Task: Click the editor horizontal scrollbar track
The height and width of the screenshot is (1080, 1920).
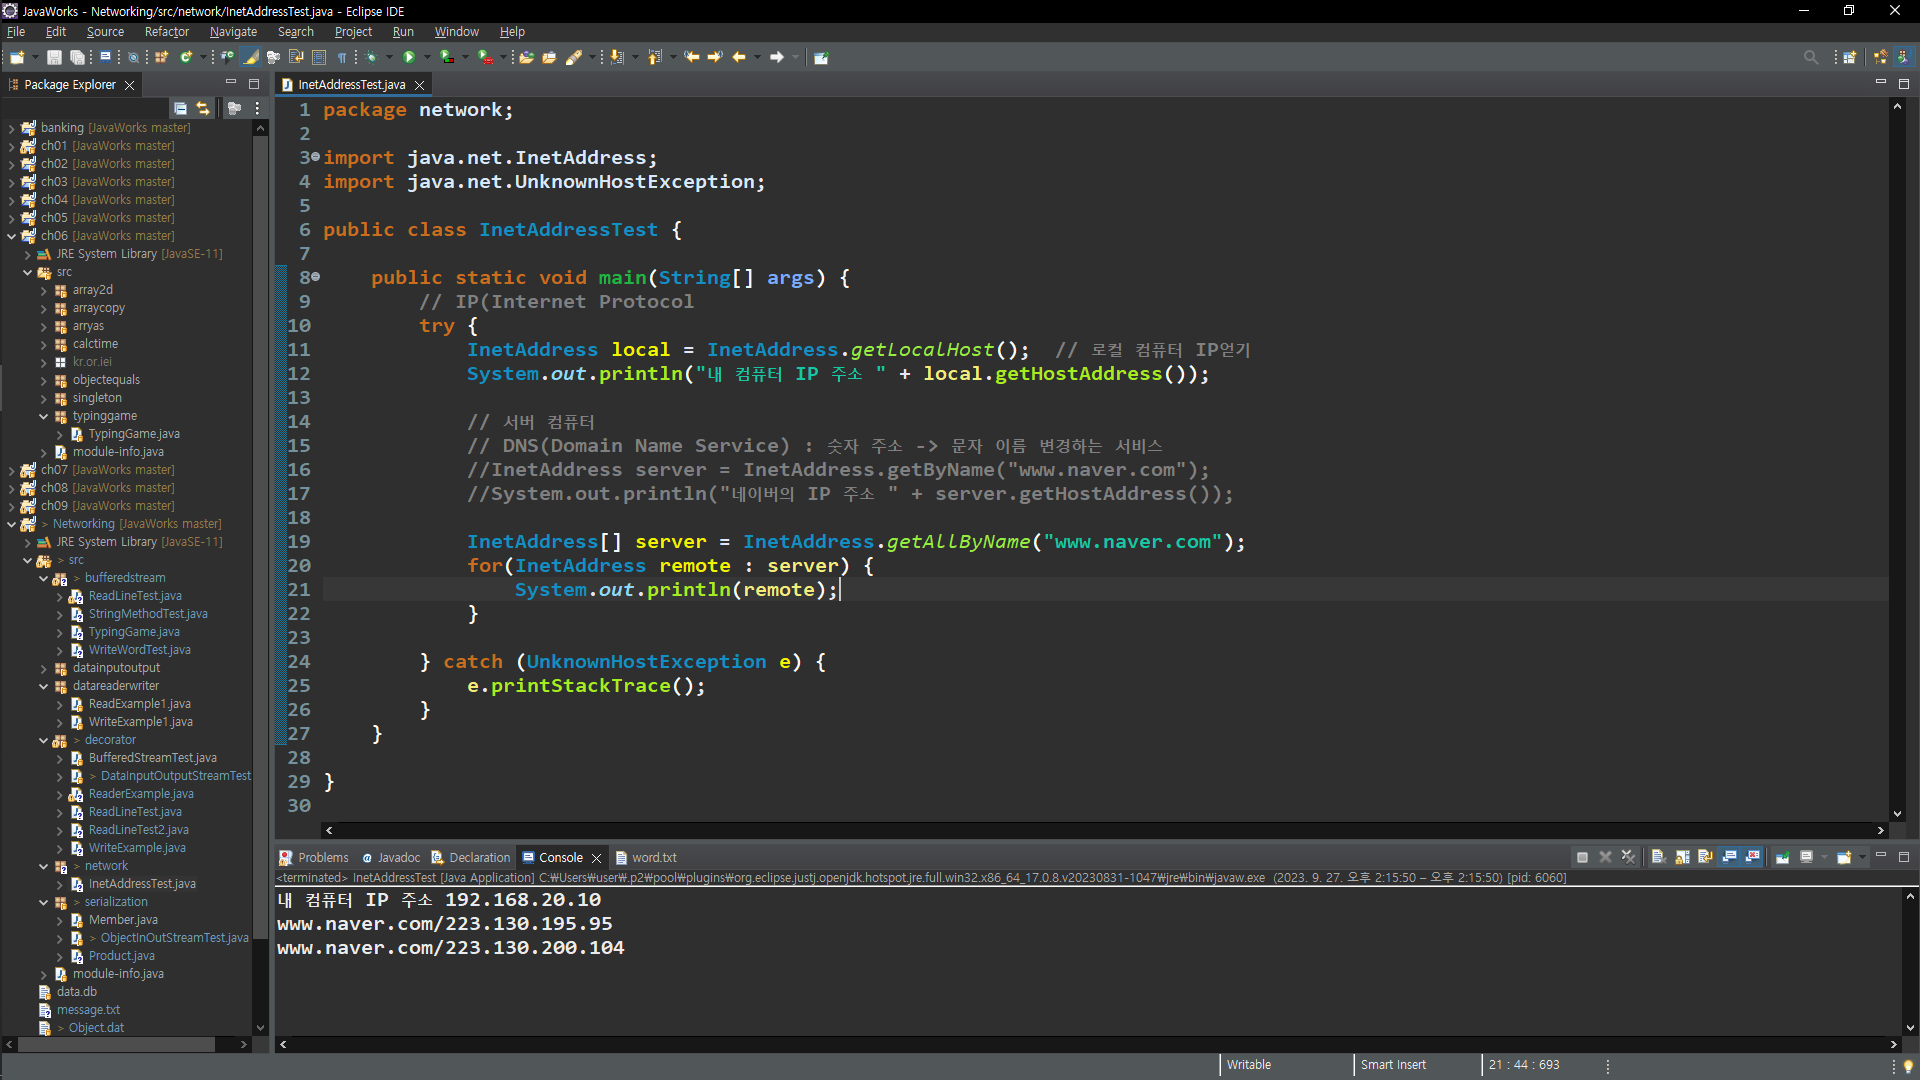Action: 1100,830
